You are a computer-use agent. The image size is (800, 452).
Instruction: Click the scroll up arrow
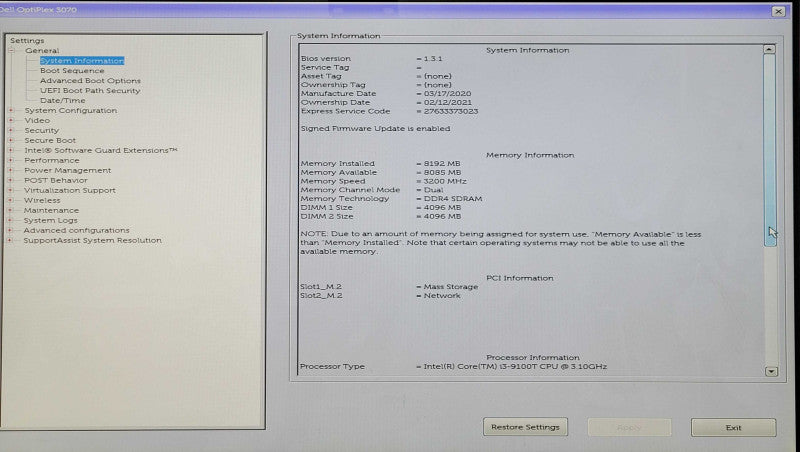tap(769, 49)
